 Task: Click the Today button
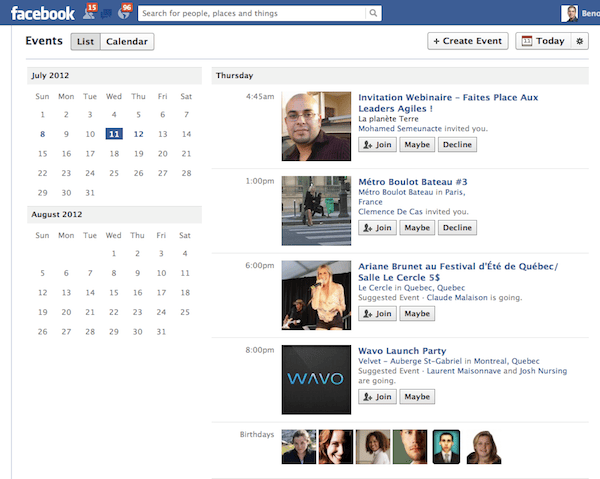pyautogui.click(x=543, y=41)
